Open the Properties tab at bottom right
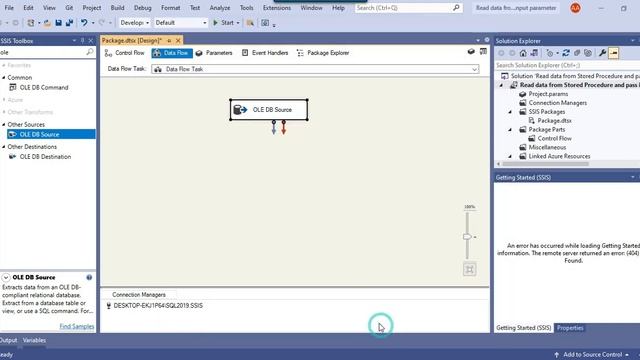This screenshot has height=360, width=640. (570, 328)
